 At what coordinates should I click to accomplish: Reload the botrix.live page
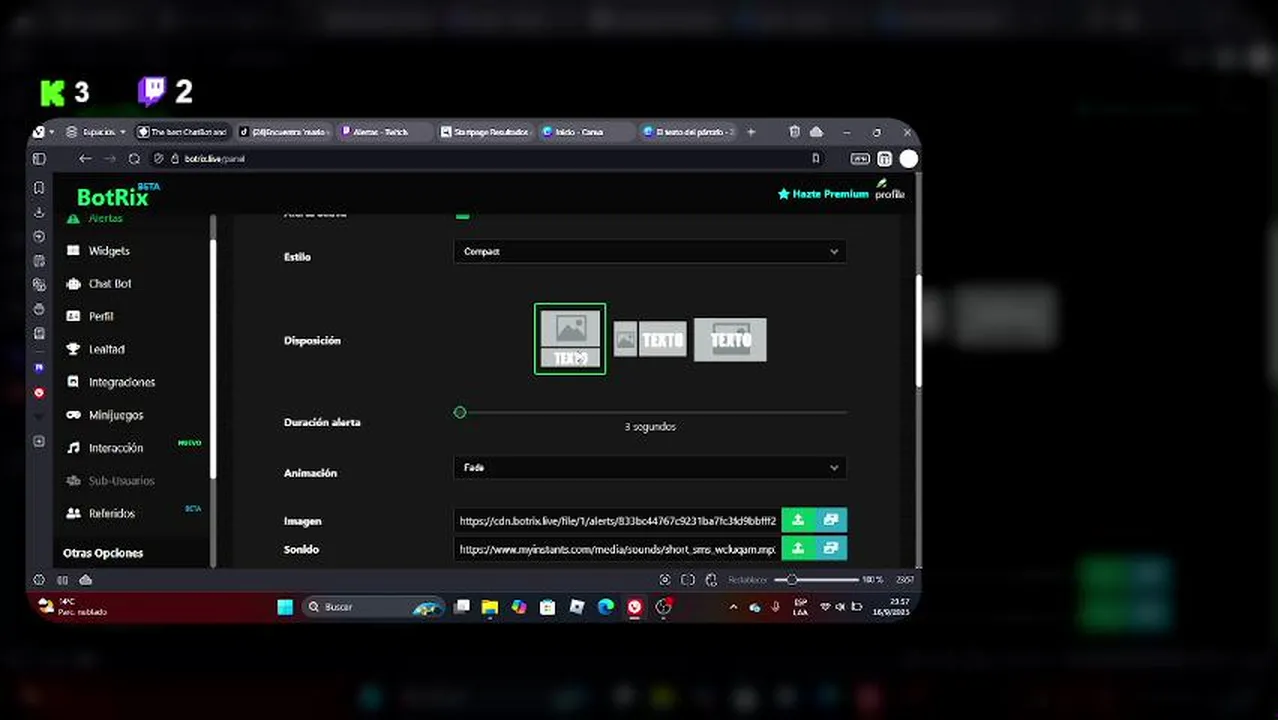(x=135, y=159)
